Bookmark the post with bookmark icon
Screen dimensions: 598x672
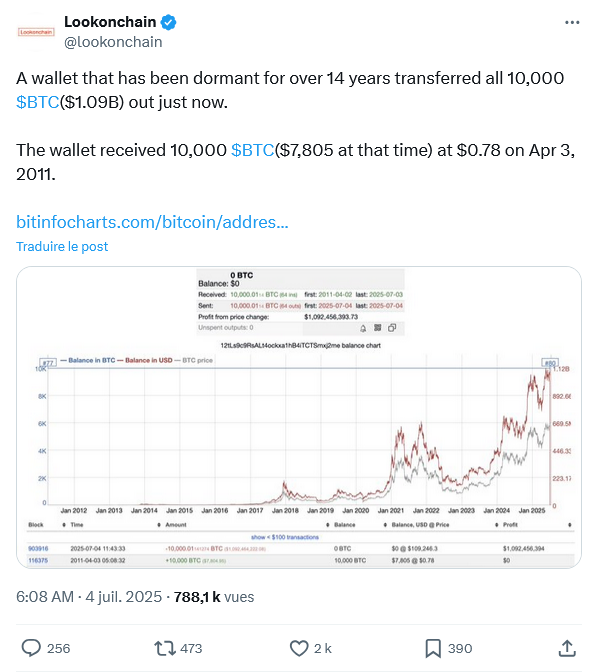tap(433, 648)
